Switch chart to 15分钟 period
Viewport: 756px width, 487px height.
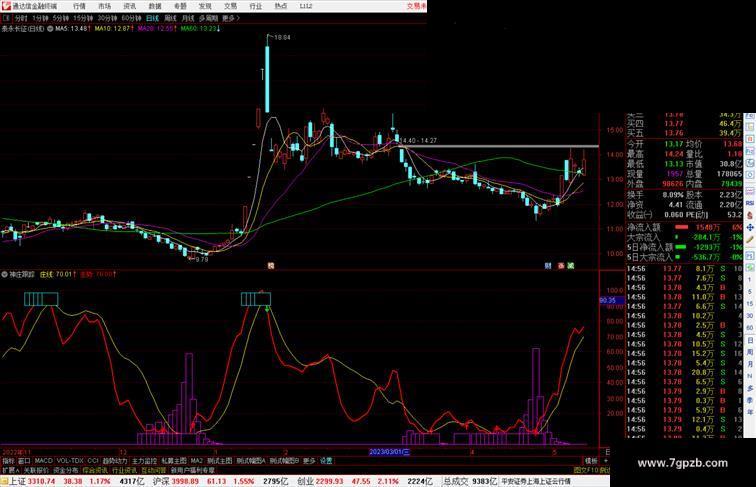(83, 18)
